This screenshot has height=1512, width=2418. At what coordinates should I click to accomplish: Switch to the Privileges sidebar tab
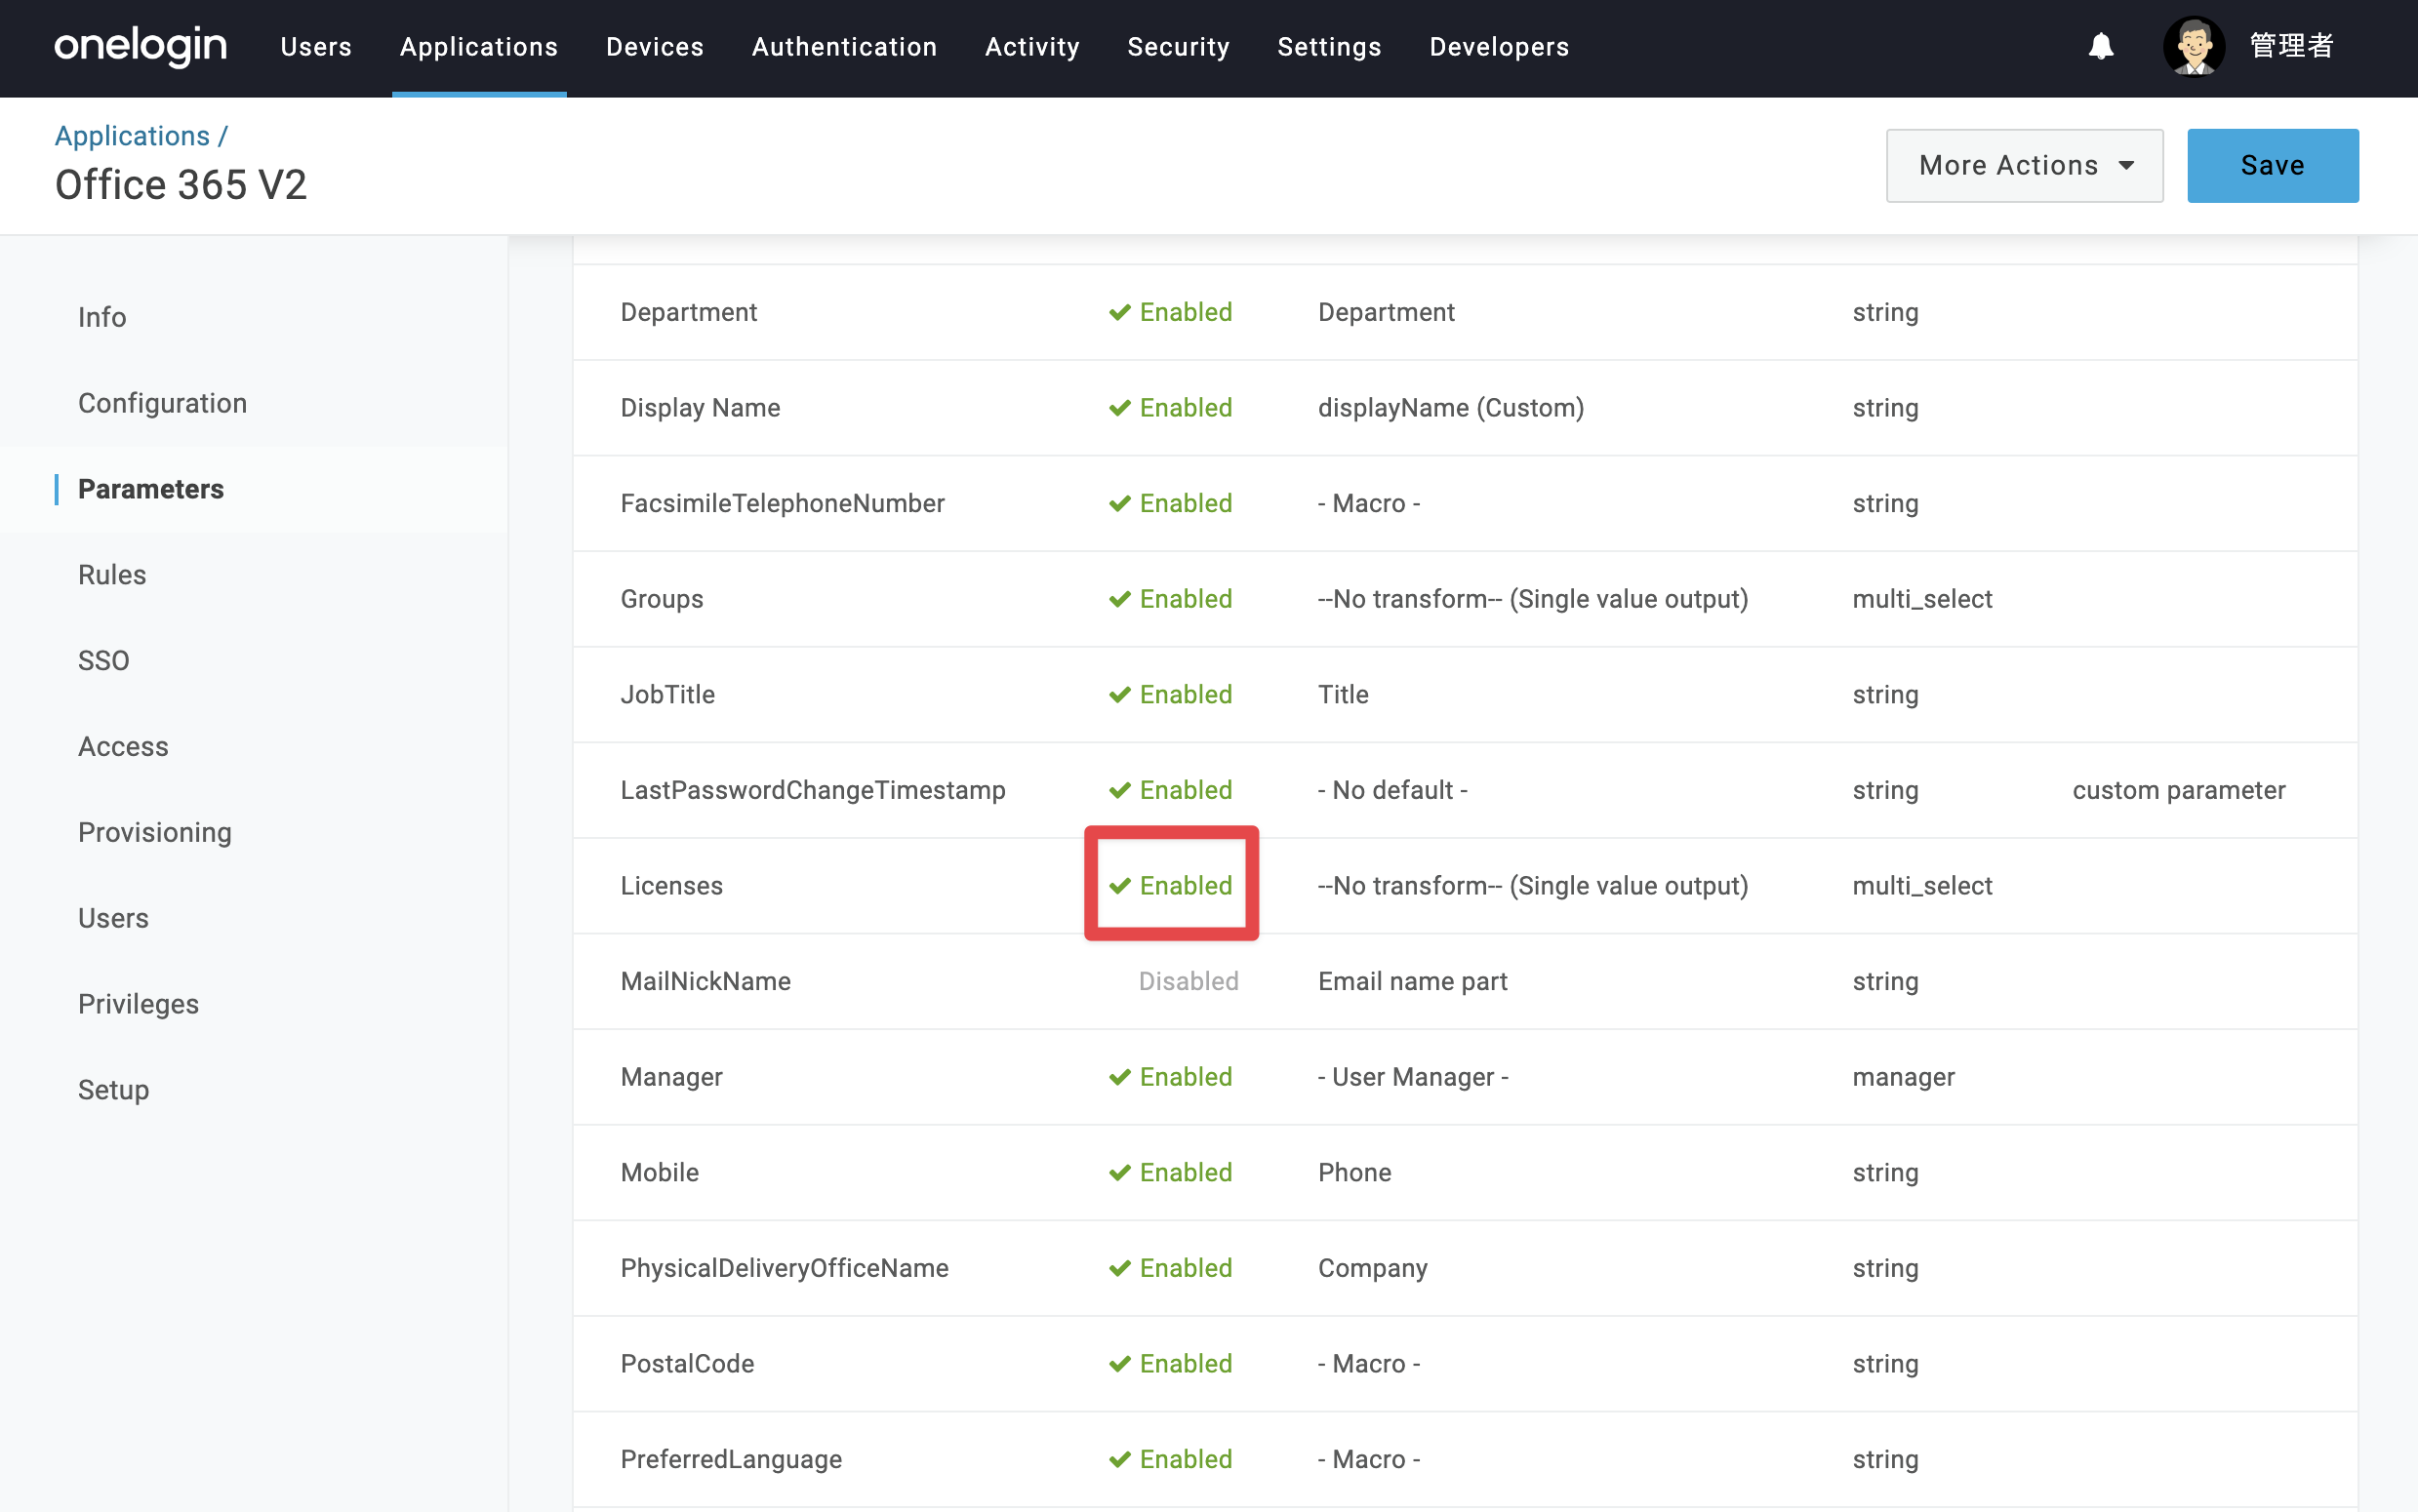[x=139, y=1005]
